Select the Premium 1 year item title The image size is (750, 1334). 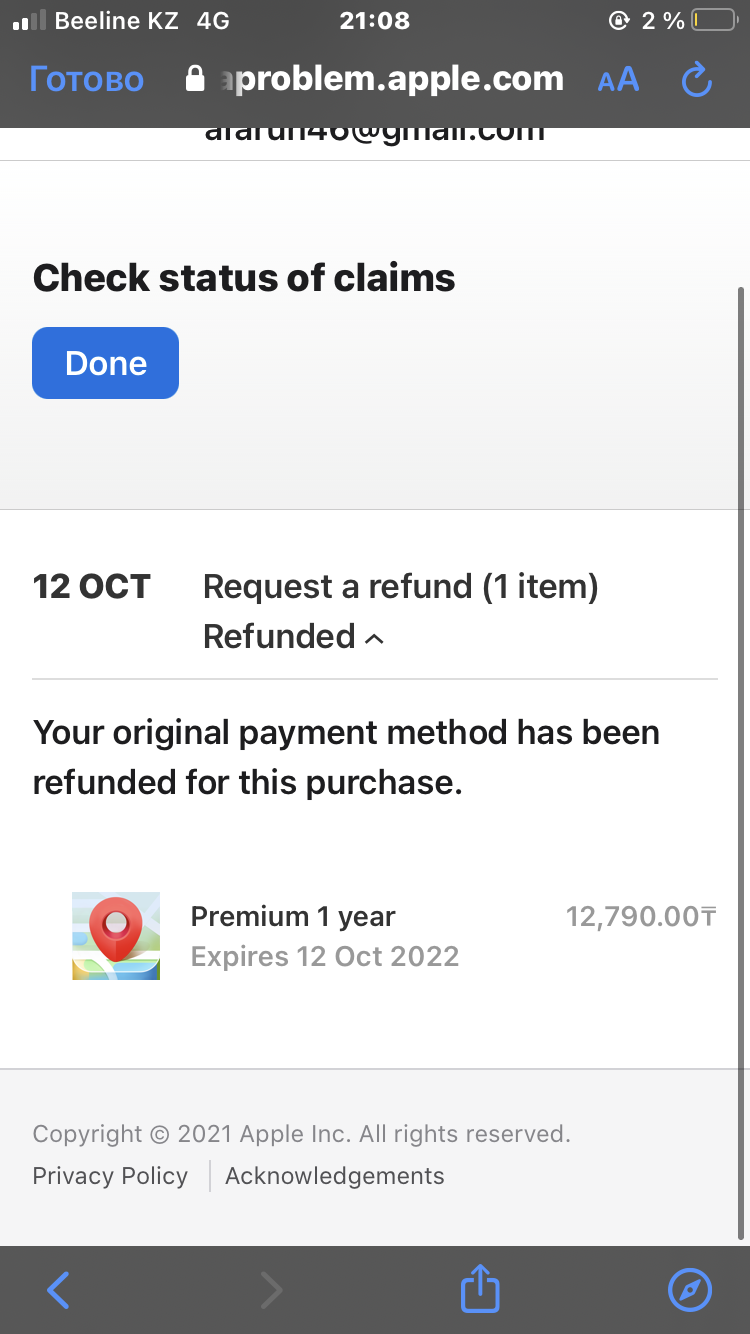(x=293, y=916)
